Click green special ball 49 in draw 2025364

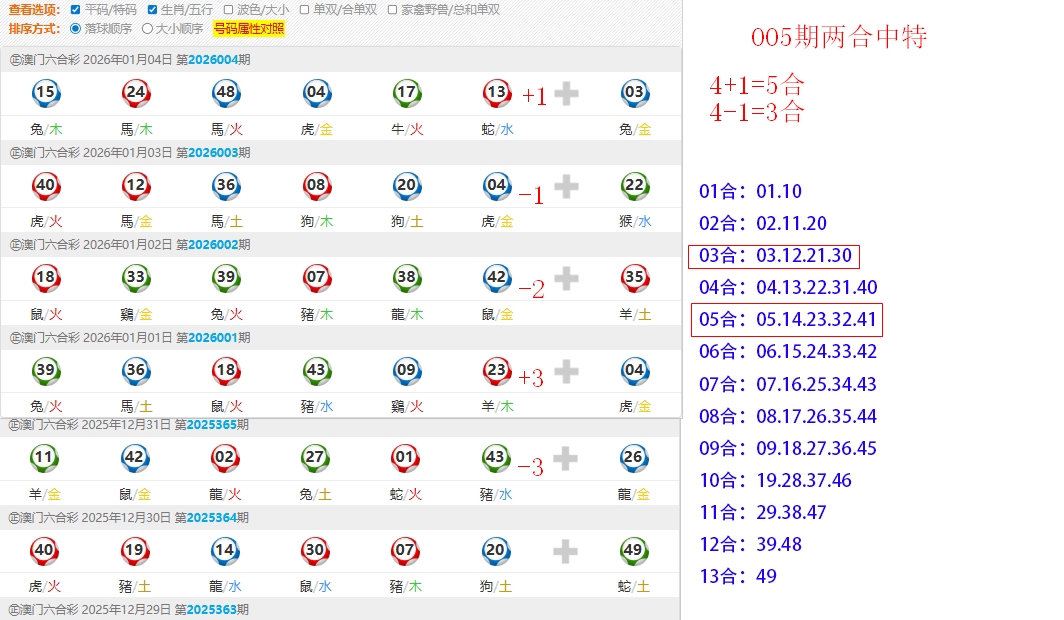click(632, 550)
